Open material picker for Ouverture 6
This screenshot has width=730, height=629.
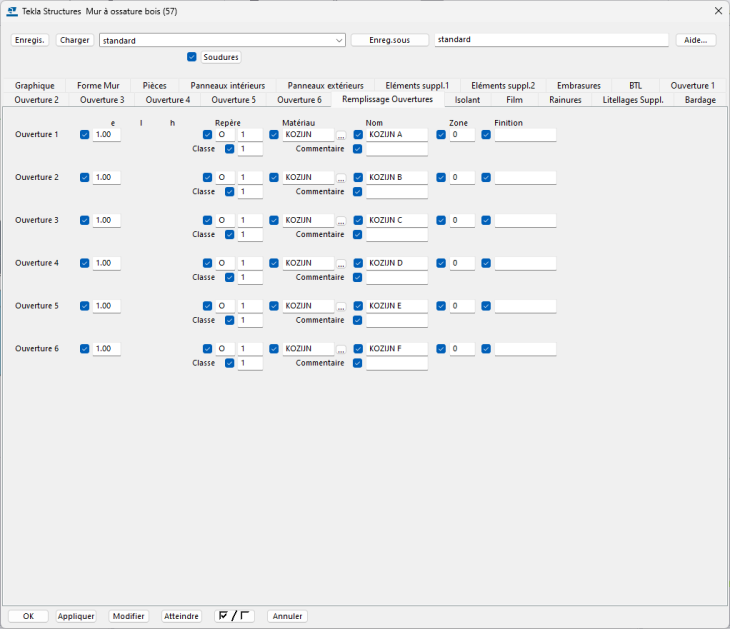(x=341, y=350)
